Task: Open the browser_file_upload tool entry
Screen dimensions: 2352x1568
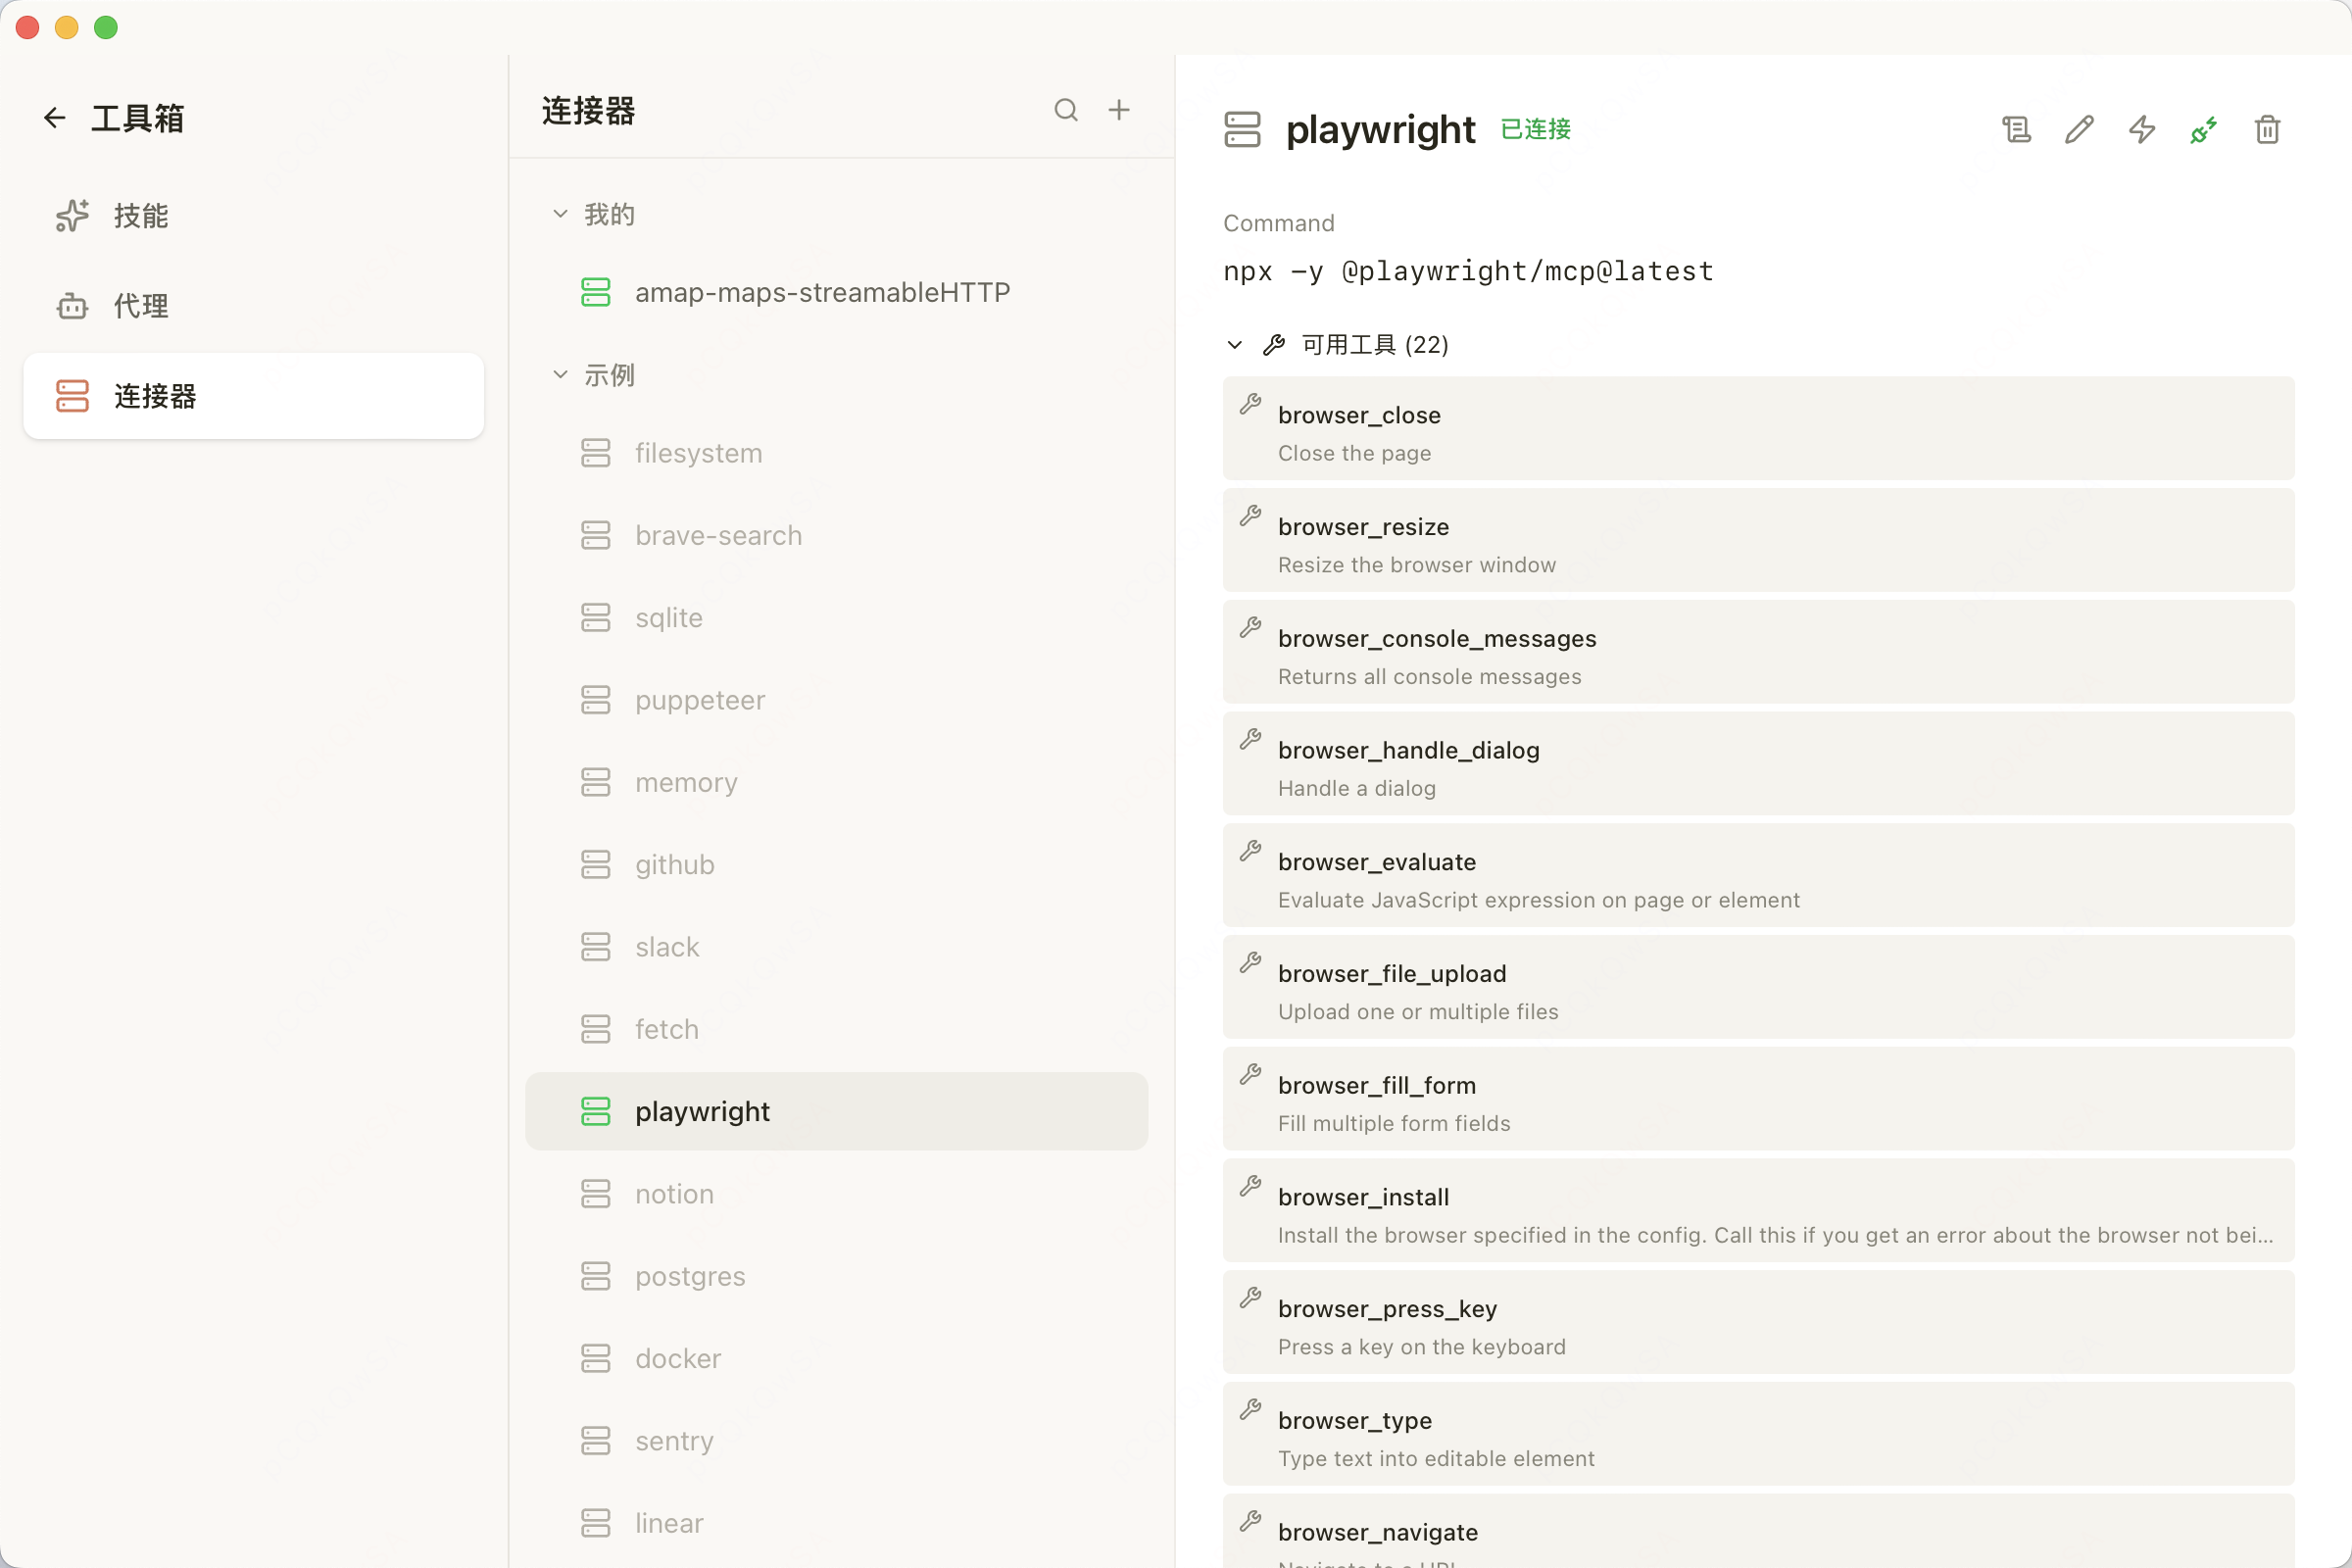Action: coord(1757,988)
